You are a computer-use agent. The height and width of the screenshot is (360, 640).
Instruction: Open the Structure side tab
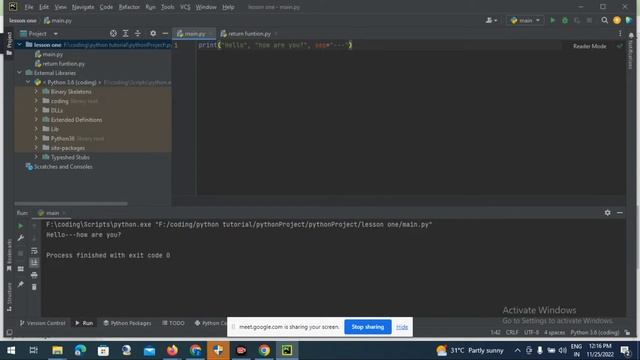click(9, 297)
